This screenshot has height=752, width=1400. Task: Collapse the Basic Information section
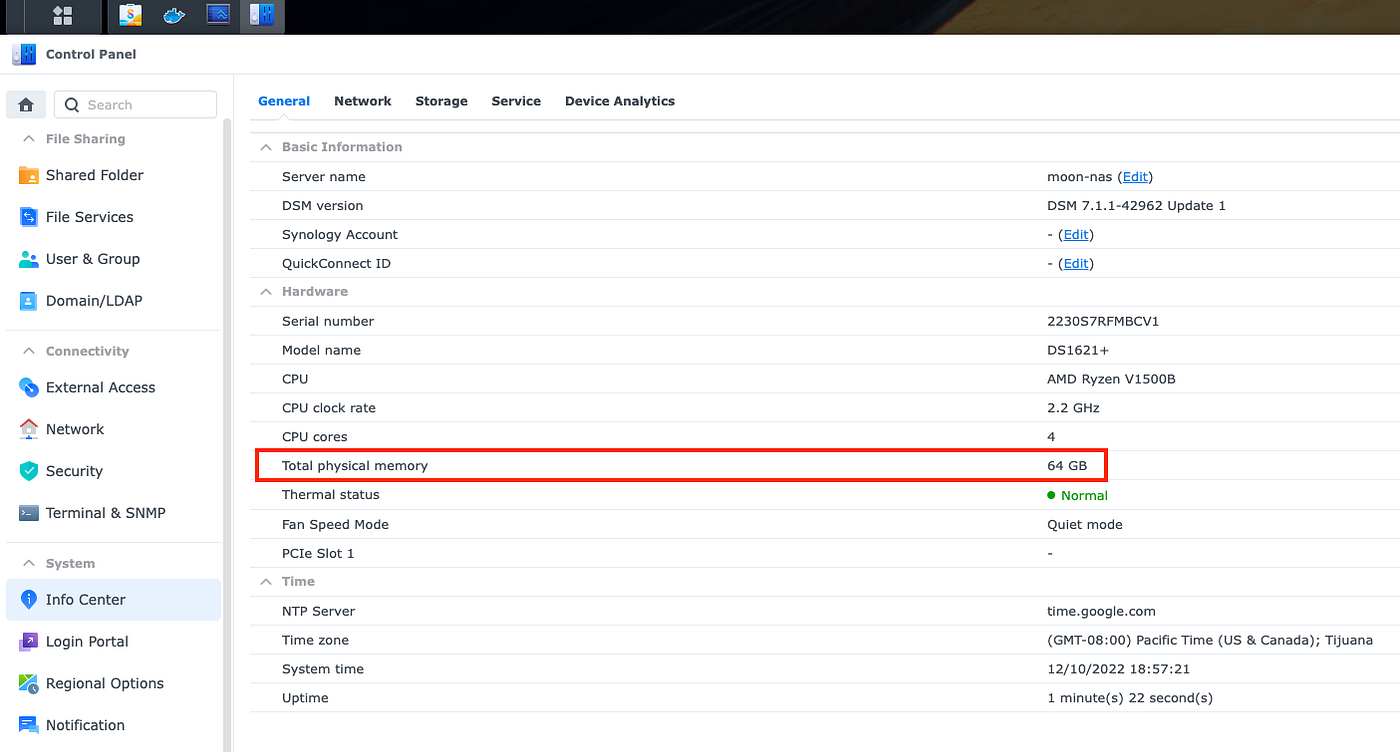coord(266,147)
